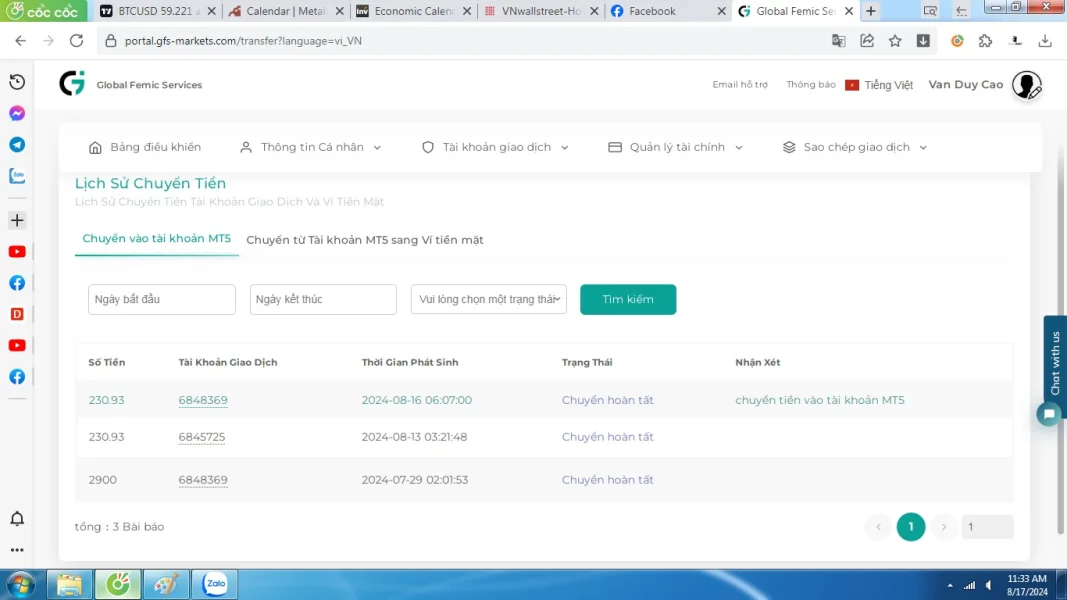Bookmark this page with the star icon
1067x600 pixels.
[x=895, y=41]
